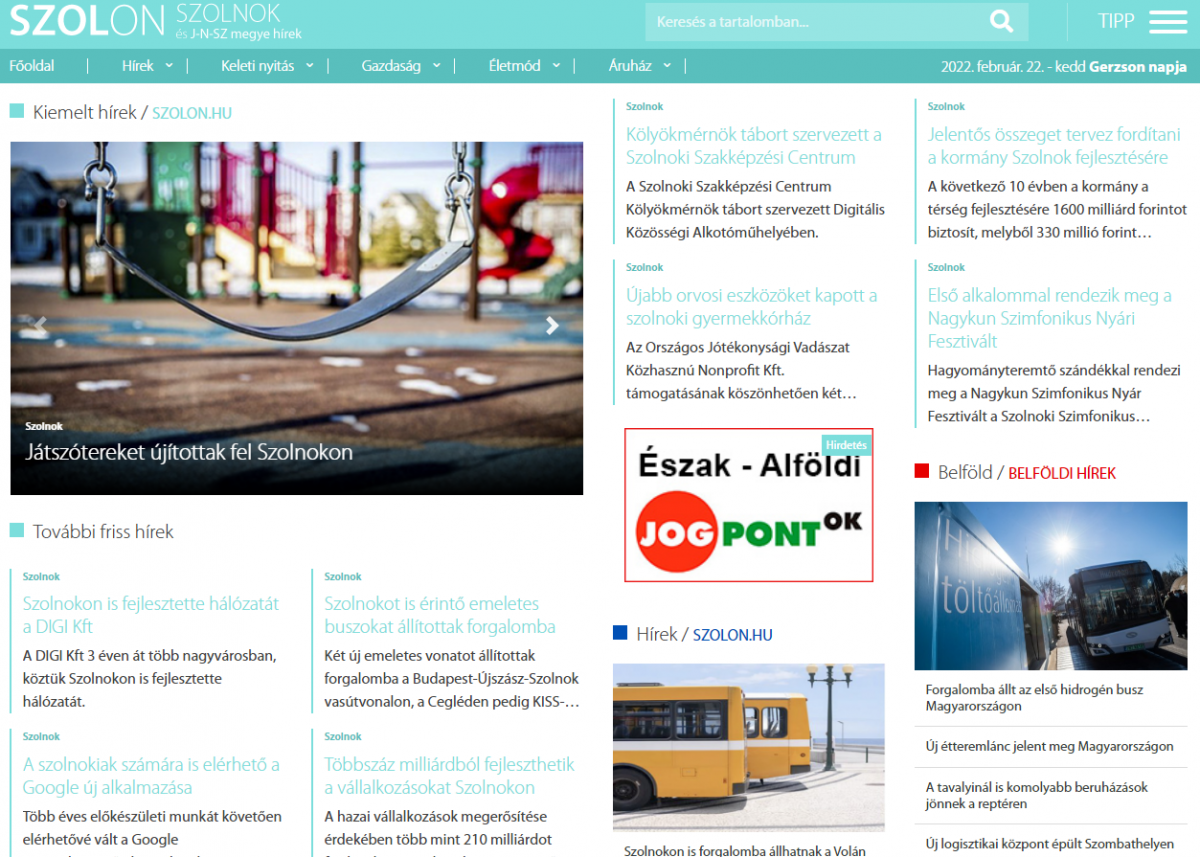This screenshot has width=1200, height=857.
Task: Click the Észak-Alföldi JOGPONT advertisement banner
Action: tap(748, 505)
